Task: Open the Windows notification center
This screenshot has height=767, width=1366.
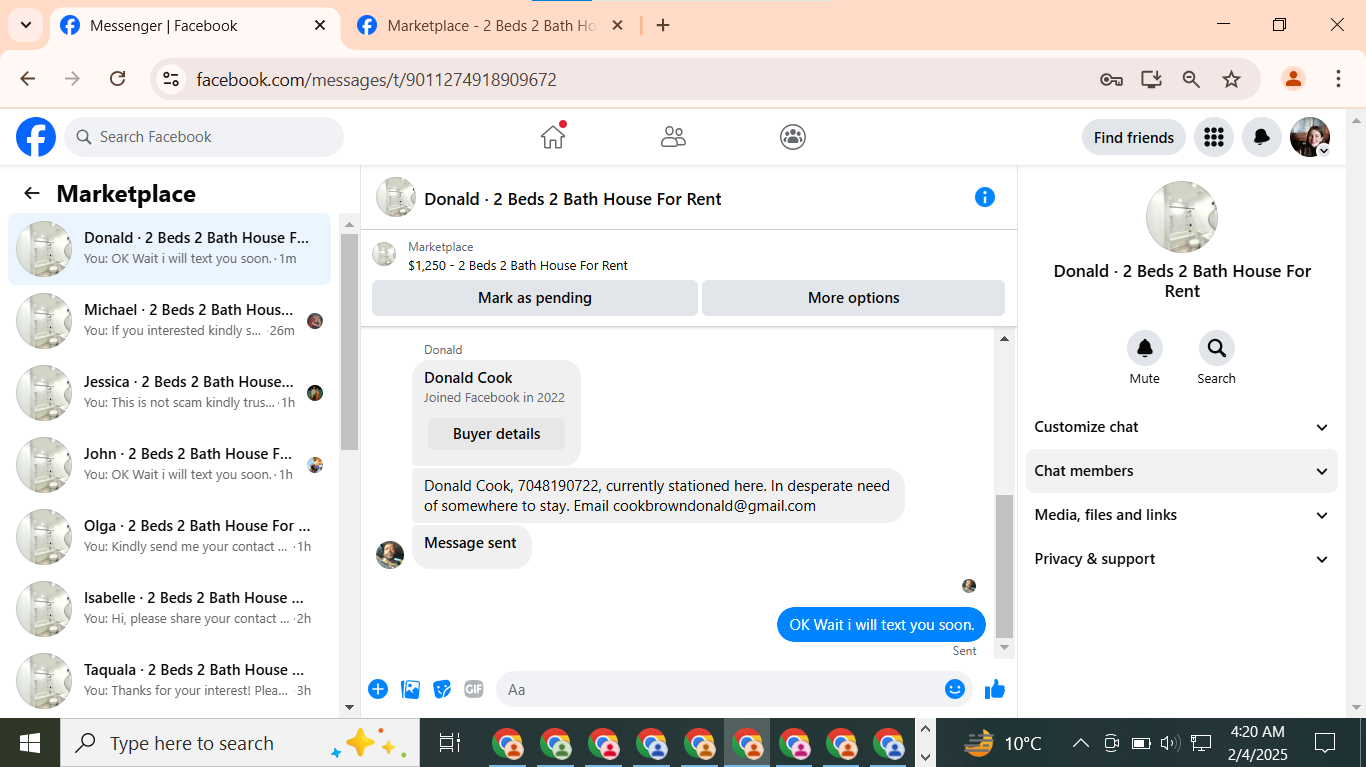Action: tap(1325, 743)
